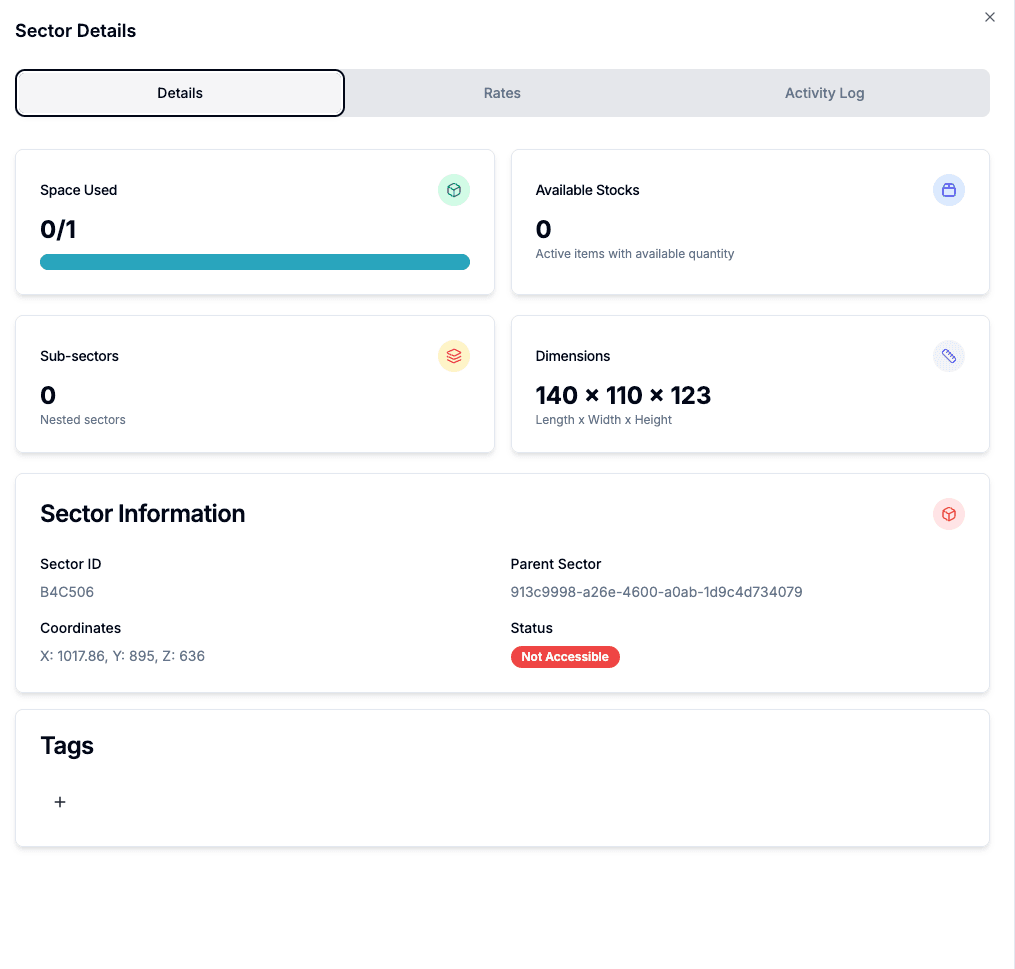The width and height of the screenshot is (1015, 969).
Task: Click the Space Used progress bar
Action: (x=254, y=262)
